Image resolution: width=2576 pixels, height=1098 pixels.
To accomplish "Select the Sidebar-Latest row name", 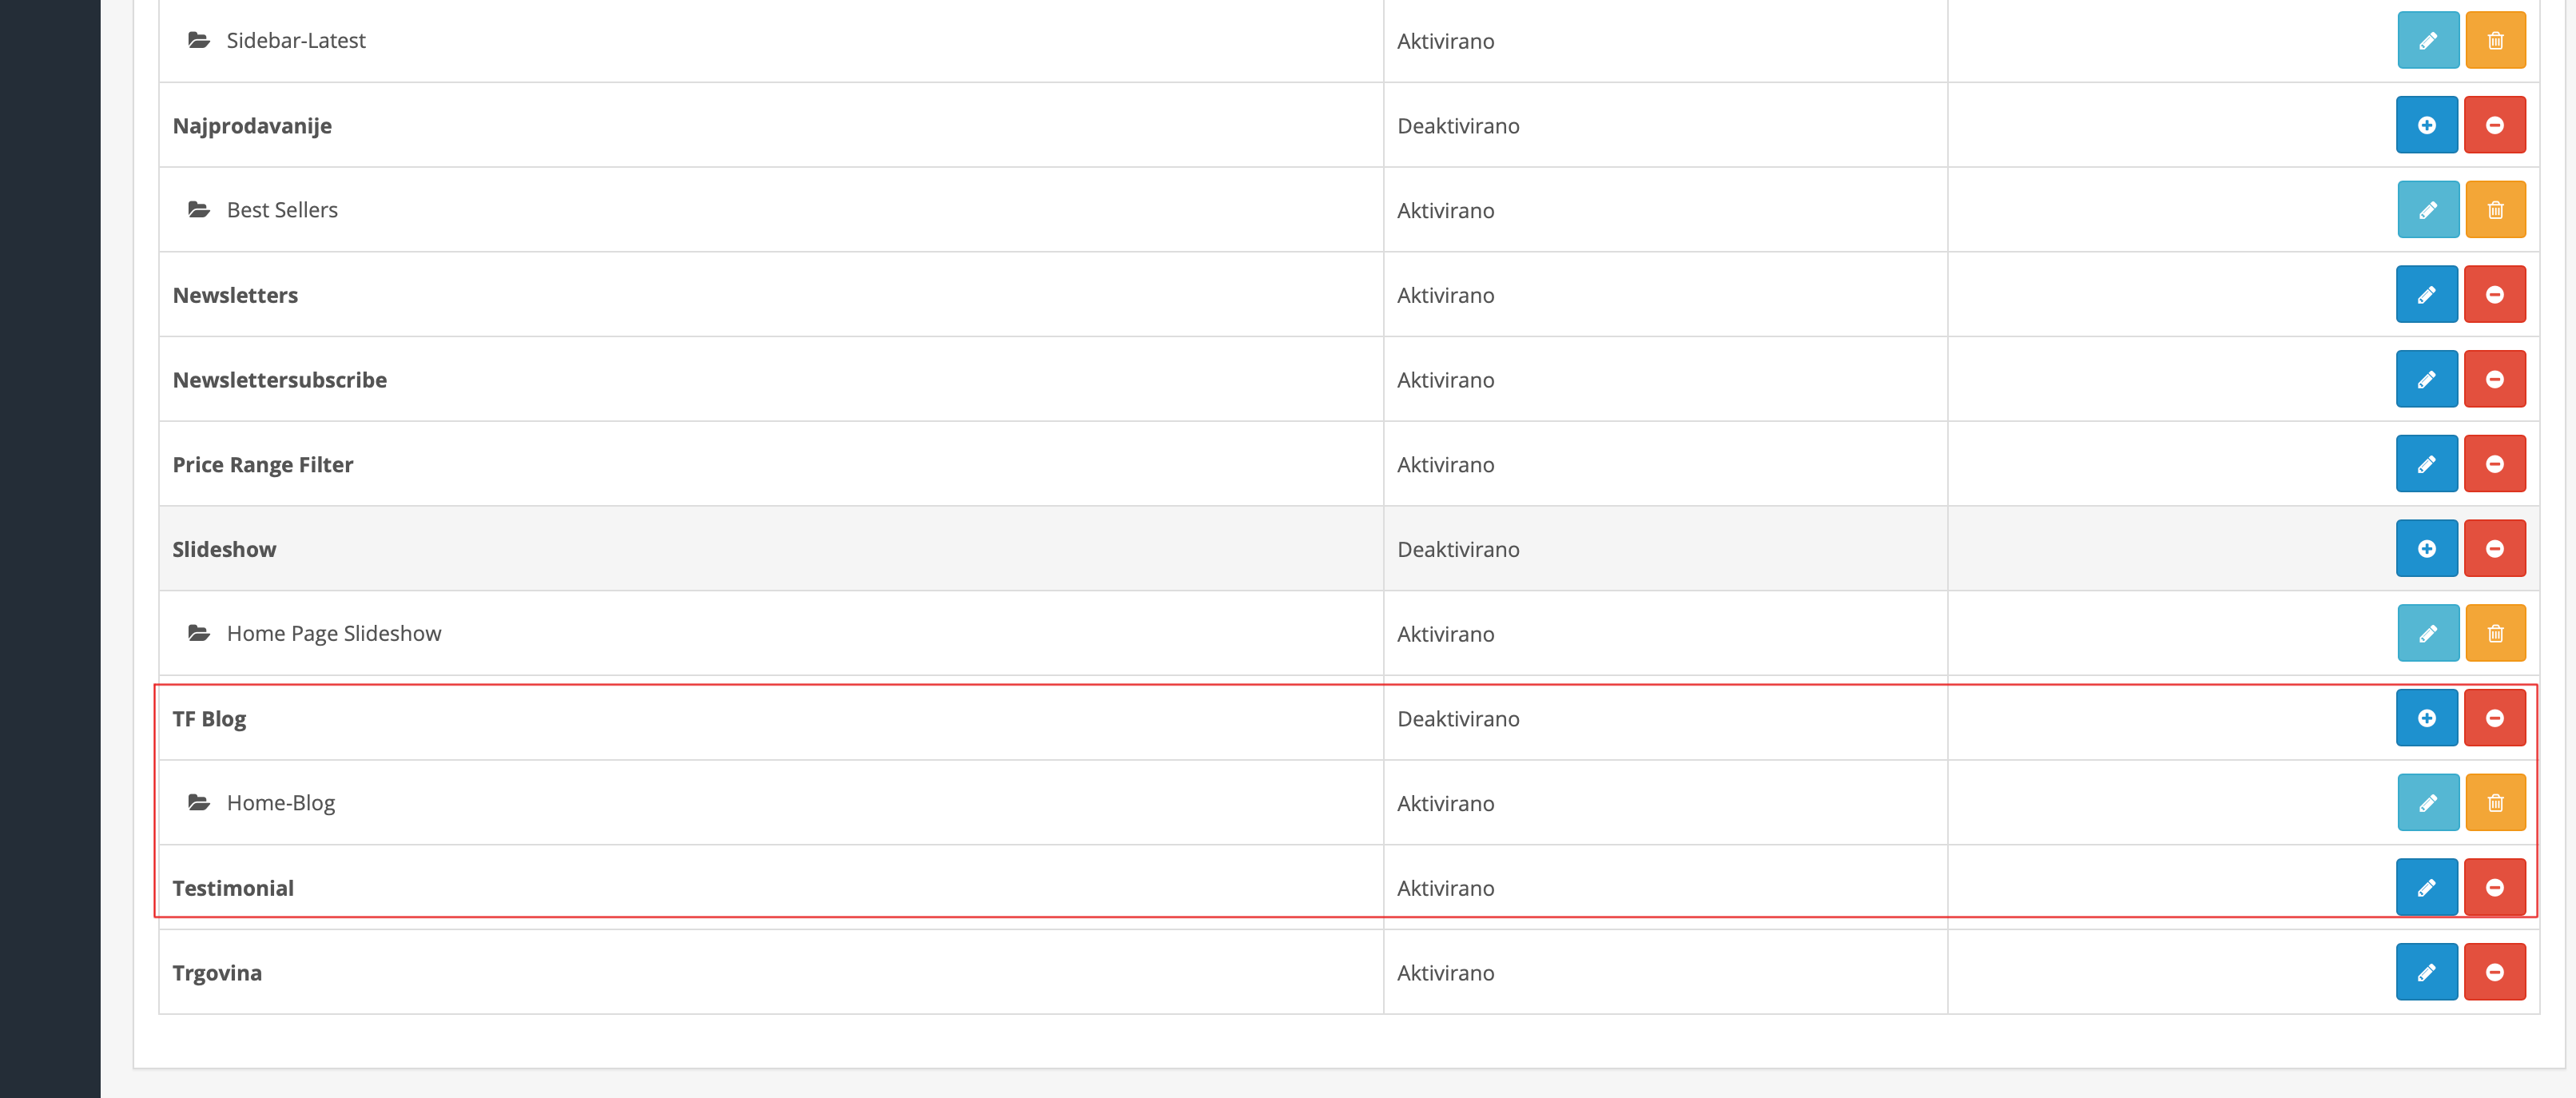I will (x=296, y=40).
